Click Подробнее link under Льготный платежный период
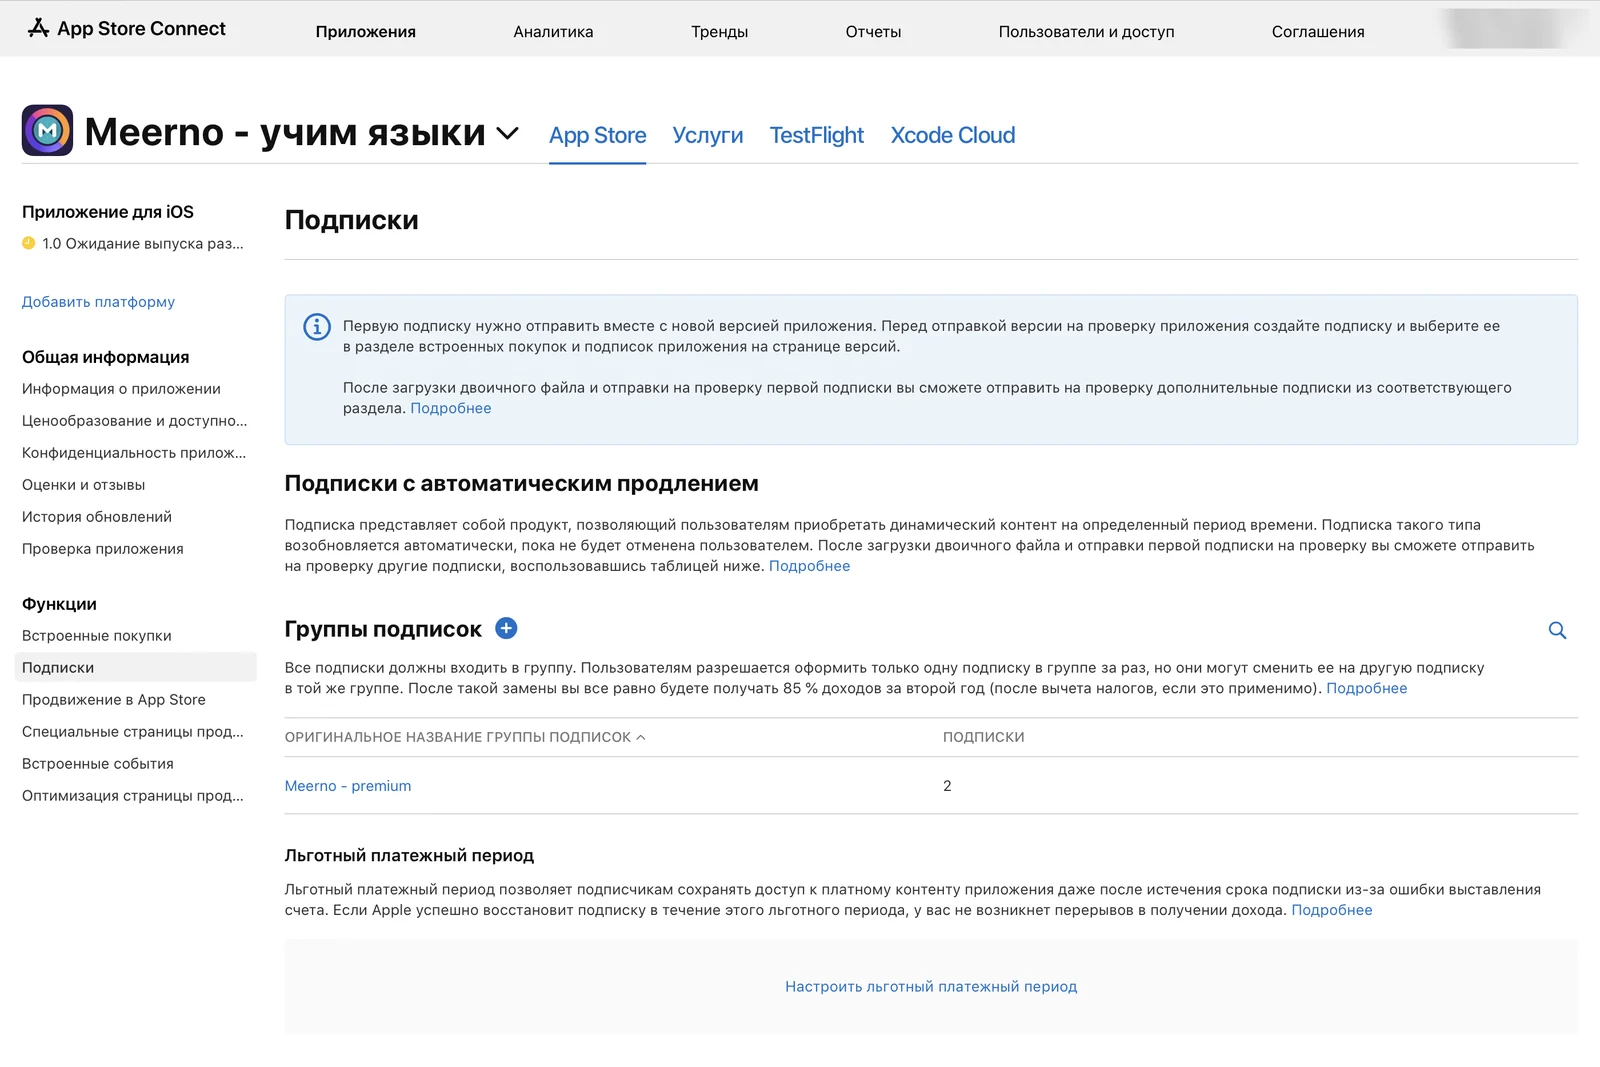1600x1067 pixels. [x=1331, y=910]
